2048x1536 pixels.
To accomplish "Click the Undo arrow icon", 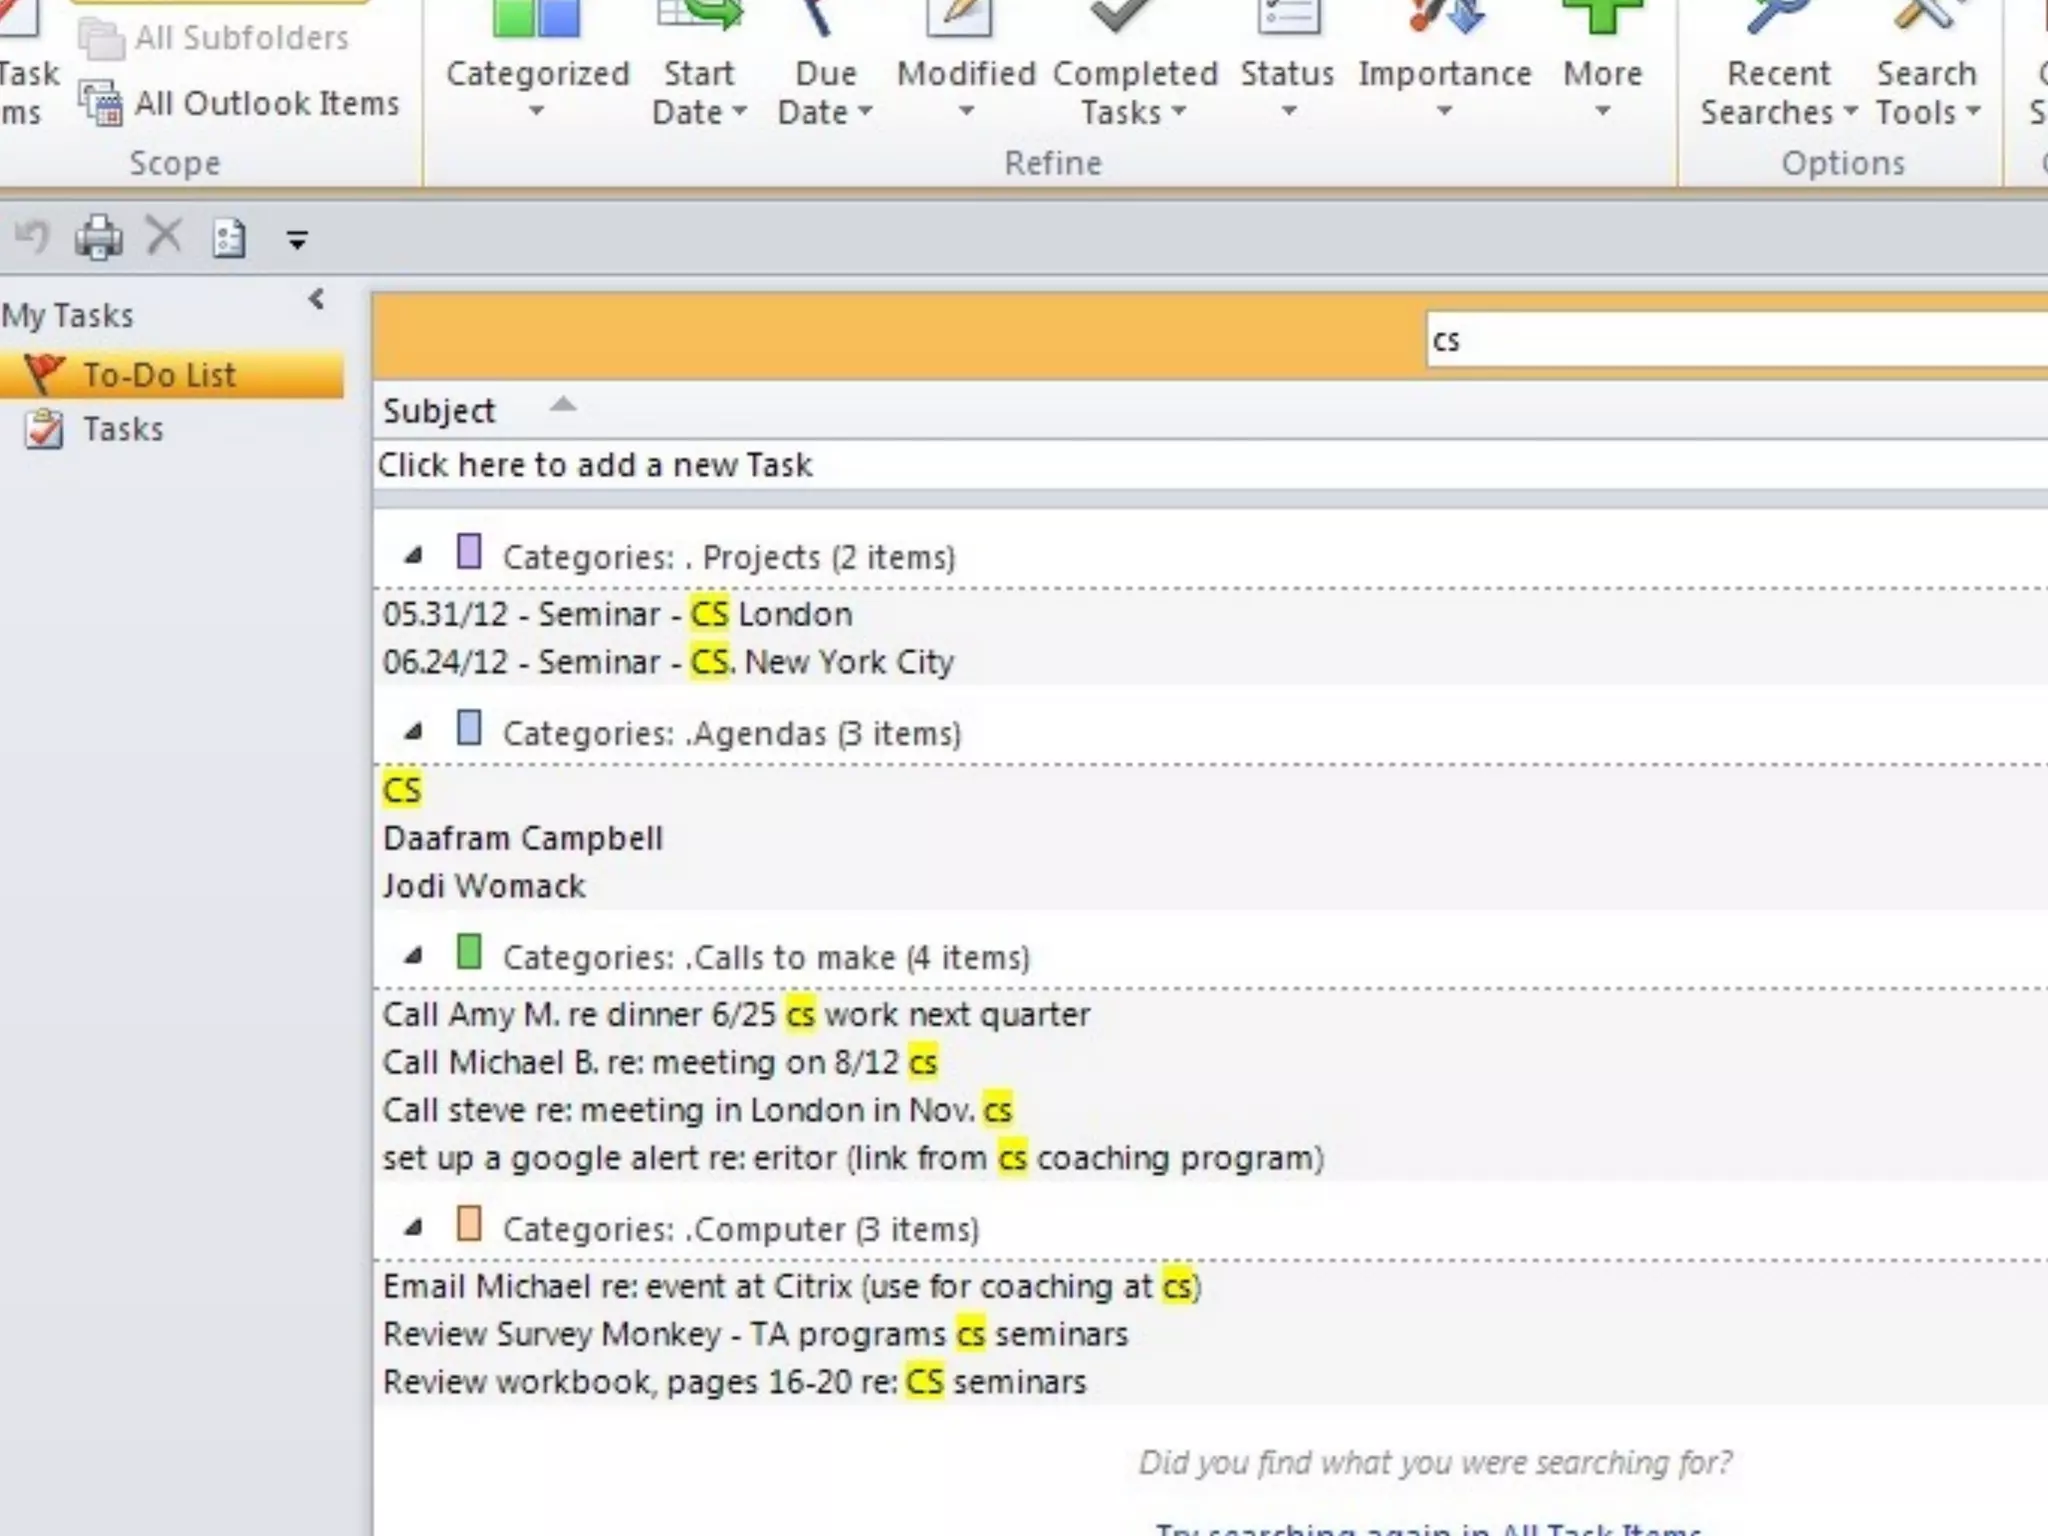I will 33,238.
